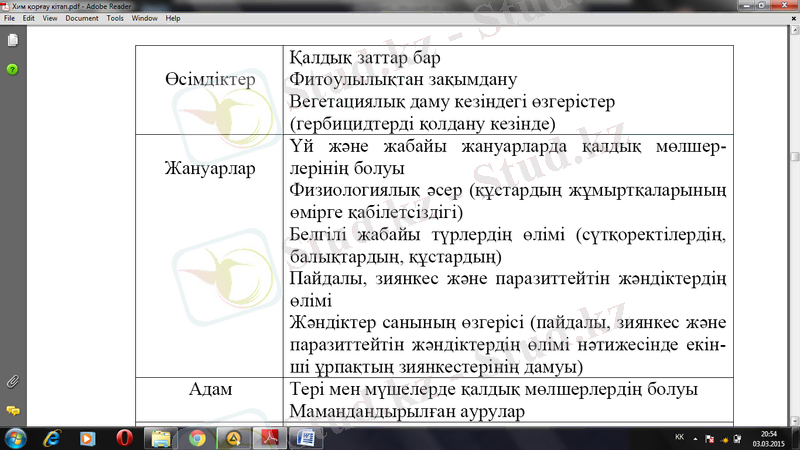This screenshot has height=450, width=800.
Task: Click text 'ші ұрпақтың зиянкестерінің дамуы)'
Action: (x=436, y=367)
